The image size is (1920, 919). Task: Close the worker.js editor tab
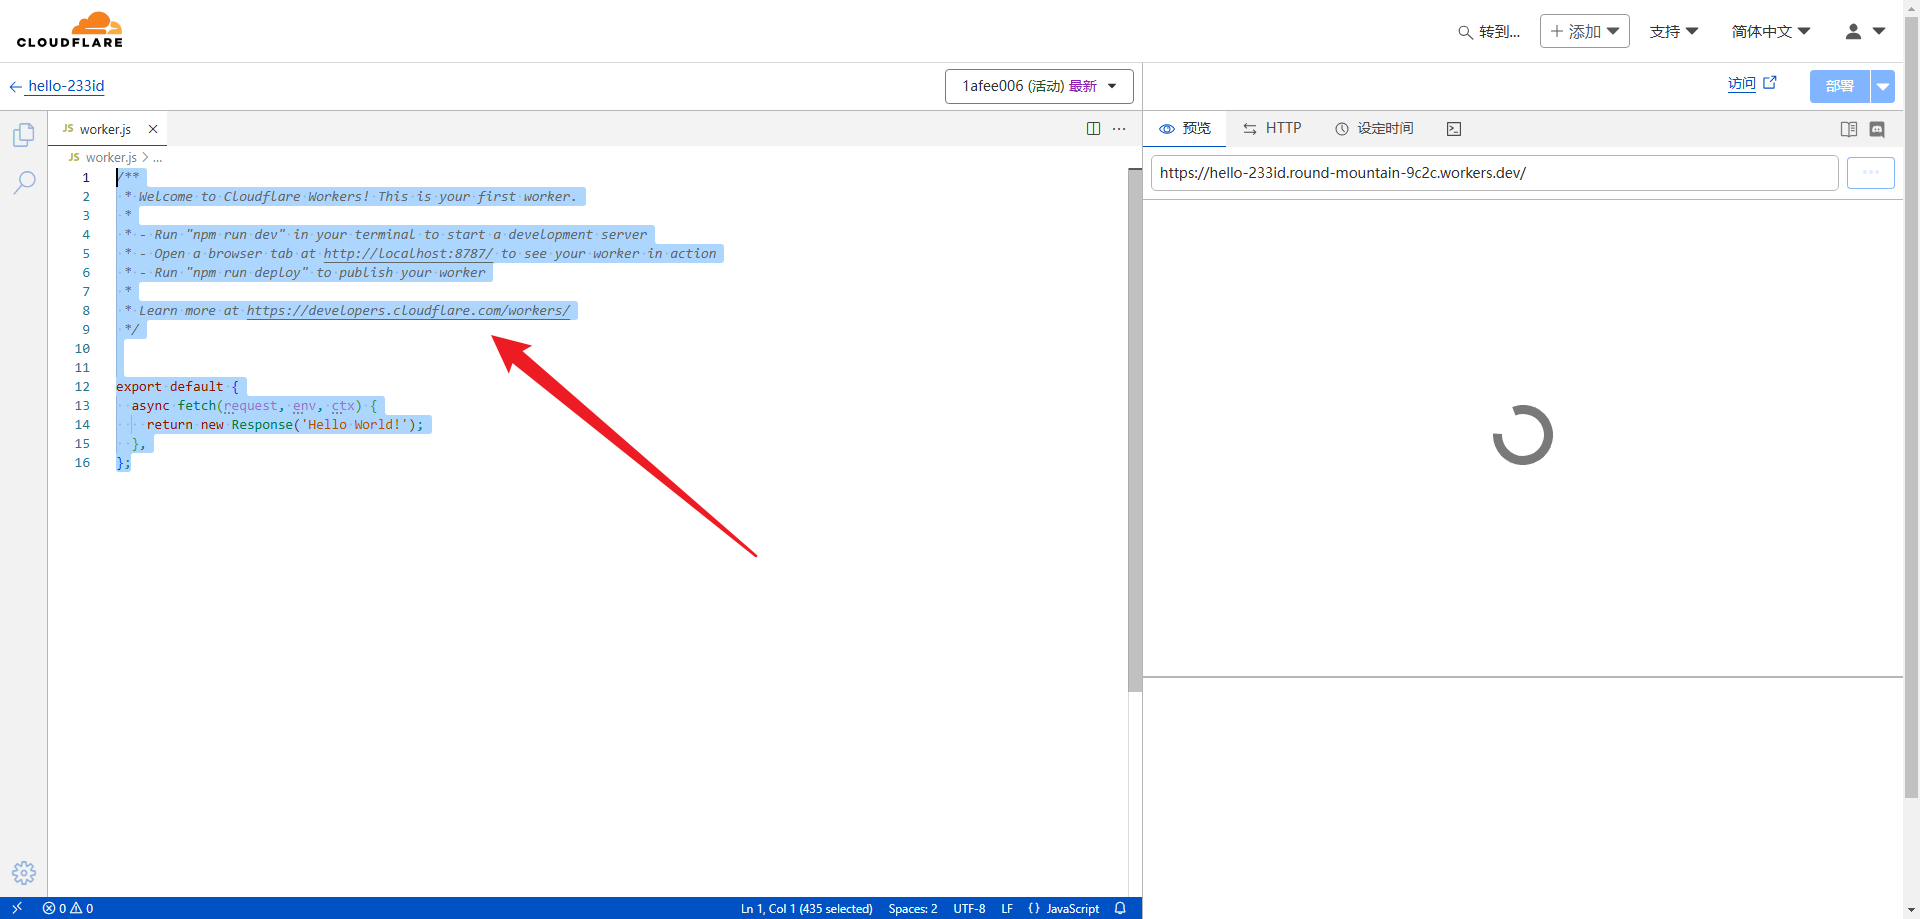click(153, 129)
